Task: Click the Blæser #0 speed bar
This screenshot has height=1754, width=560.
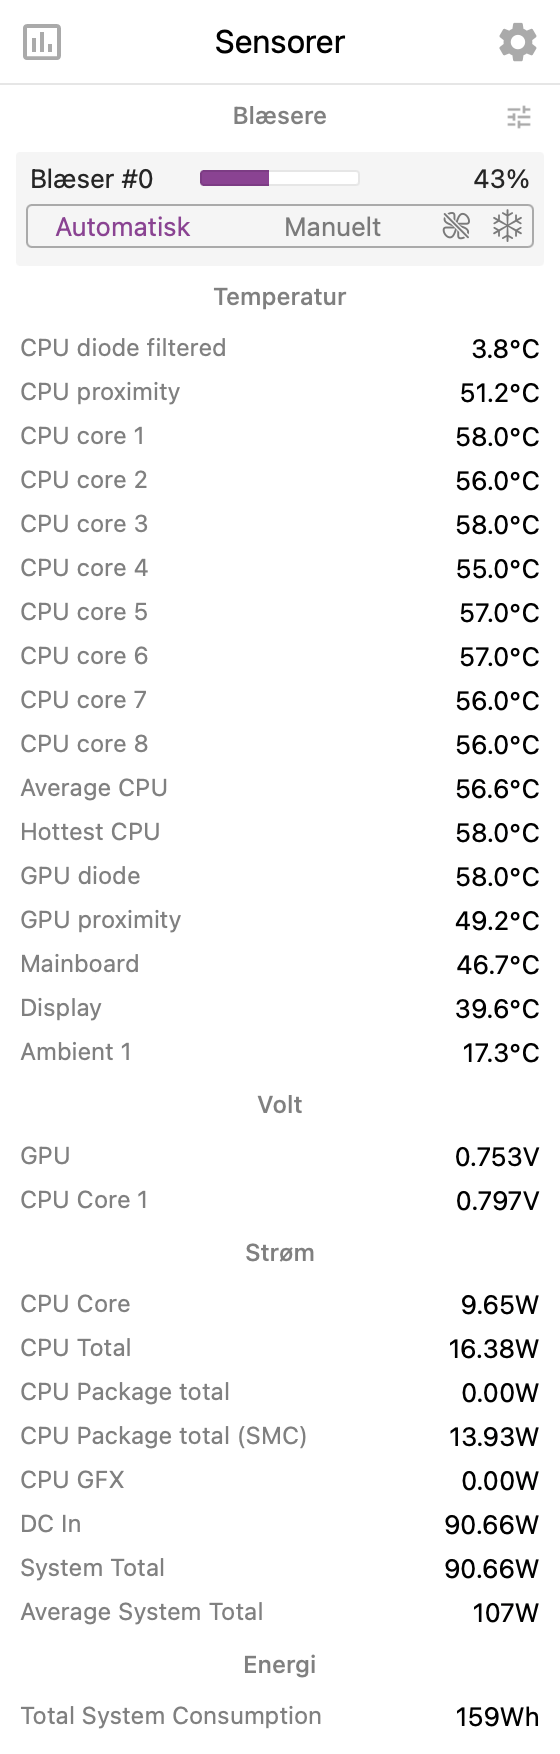Action: [279, 179]
